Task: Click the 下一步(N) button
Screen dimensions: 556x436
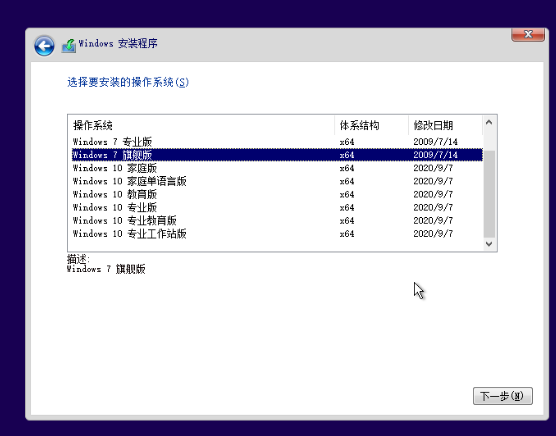Action: 502,396
